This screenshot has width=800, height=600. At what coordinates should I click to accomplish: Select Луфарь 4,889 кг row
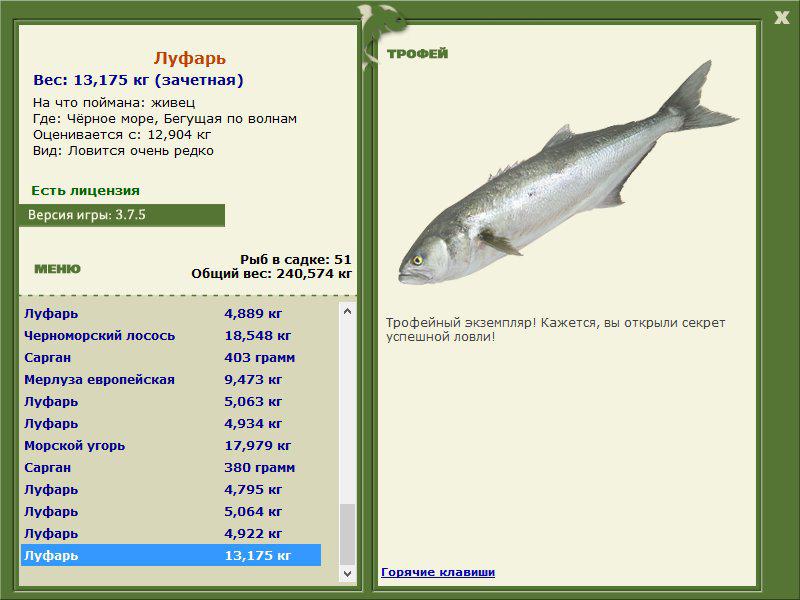tap(171, 313)
